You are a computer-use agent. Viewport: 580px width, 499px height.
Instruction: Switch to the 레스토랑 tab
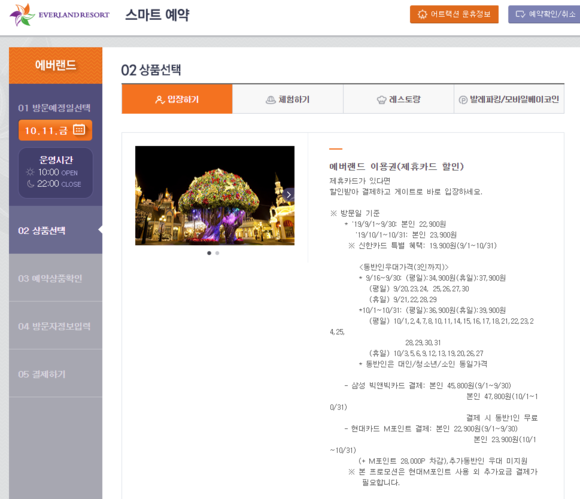click(x=398, y=99)
